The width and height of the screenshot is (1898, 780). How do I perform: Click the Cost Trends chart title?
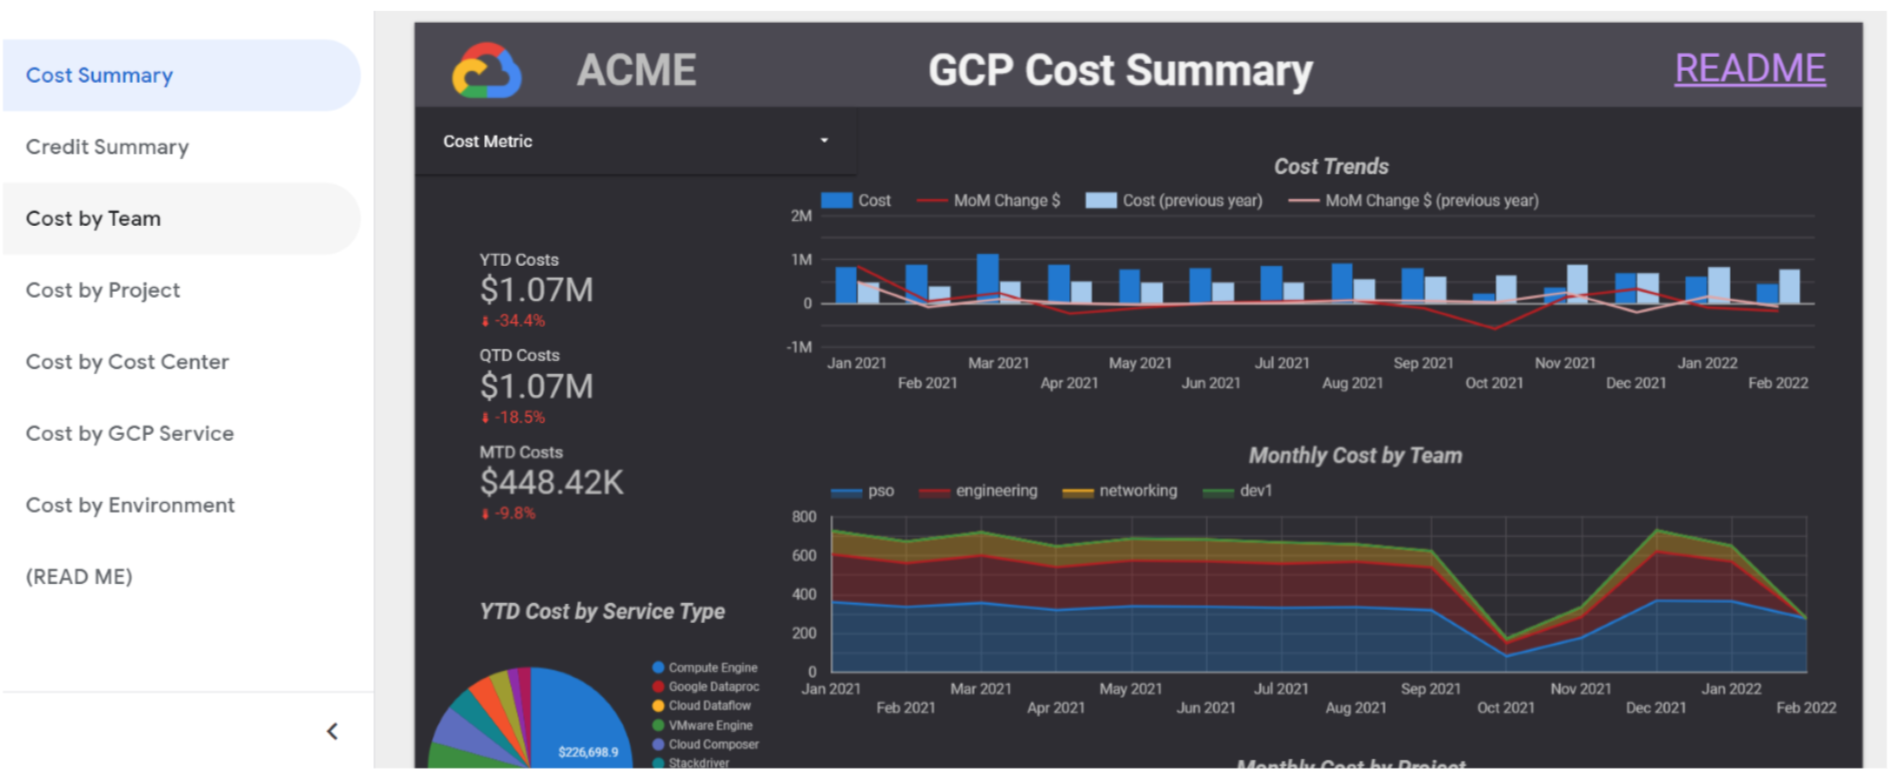pos(1331,167)
